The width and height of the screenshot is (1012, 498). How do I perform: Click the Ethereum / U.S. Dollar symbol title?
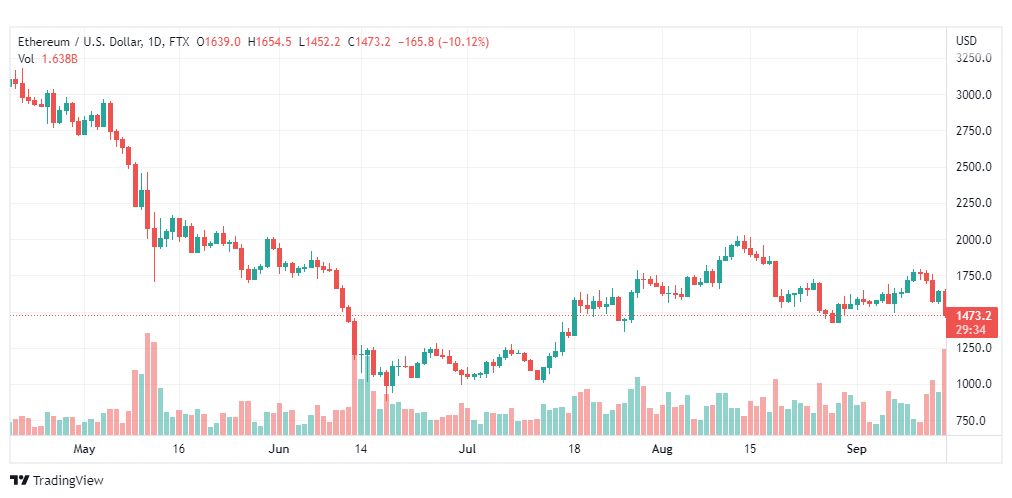pos(79,42)
